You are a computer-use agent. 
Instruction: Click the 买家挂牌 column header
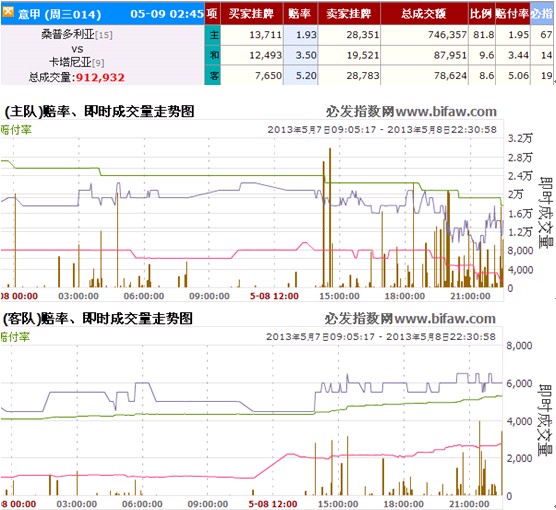(252, 13)
